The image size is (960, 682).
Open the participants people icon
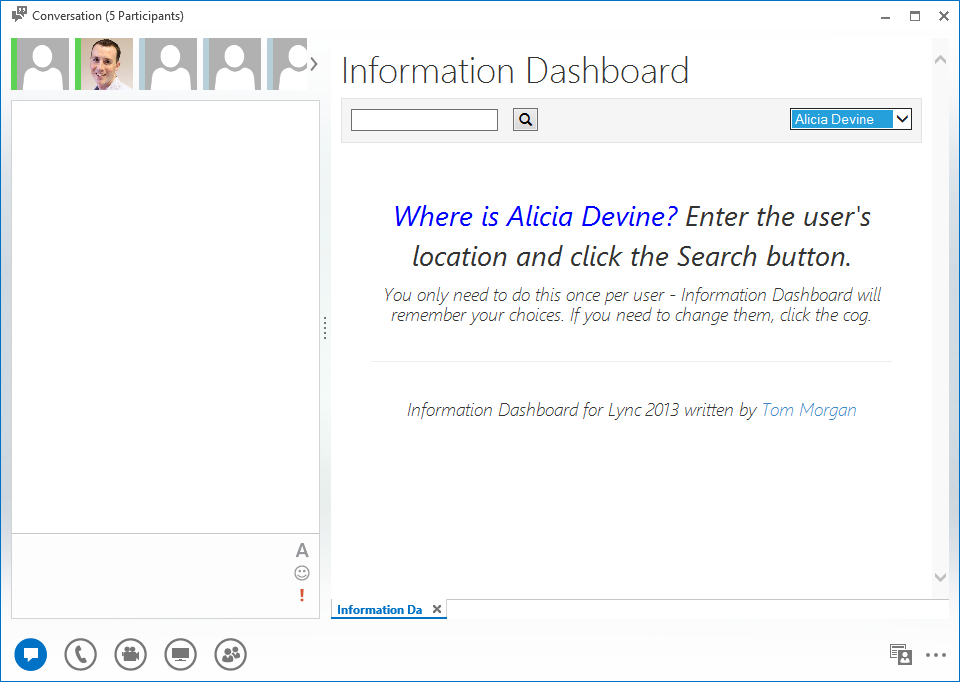[231, 654]
